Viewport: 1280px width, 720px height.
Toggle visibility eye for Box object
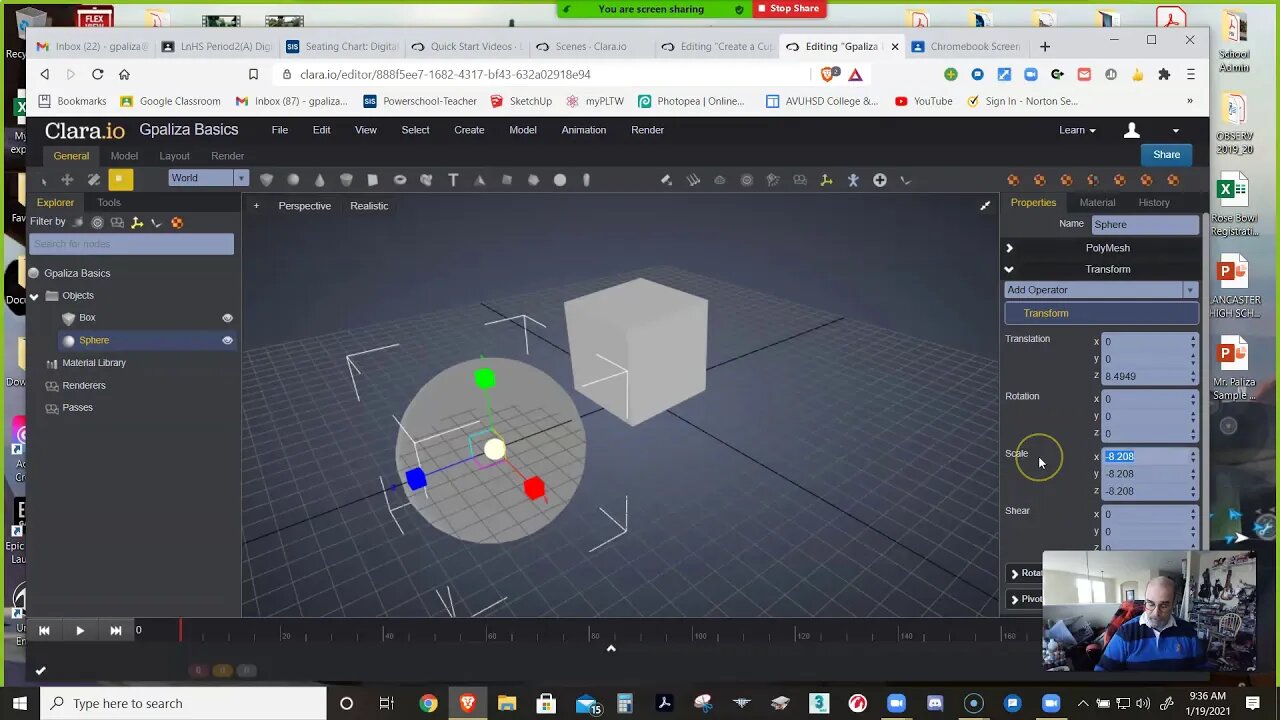pos(227,318)
